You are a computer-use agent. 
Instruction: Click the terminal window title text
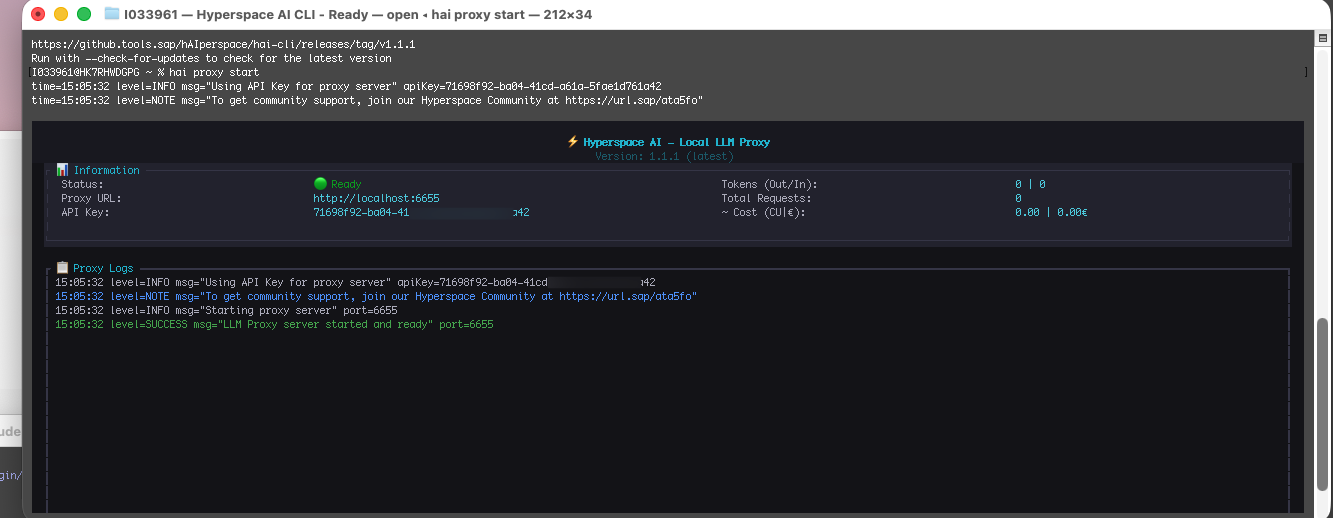coord(357,15)
